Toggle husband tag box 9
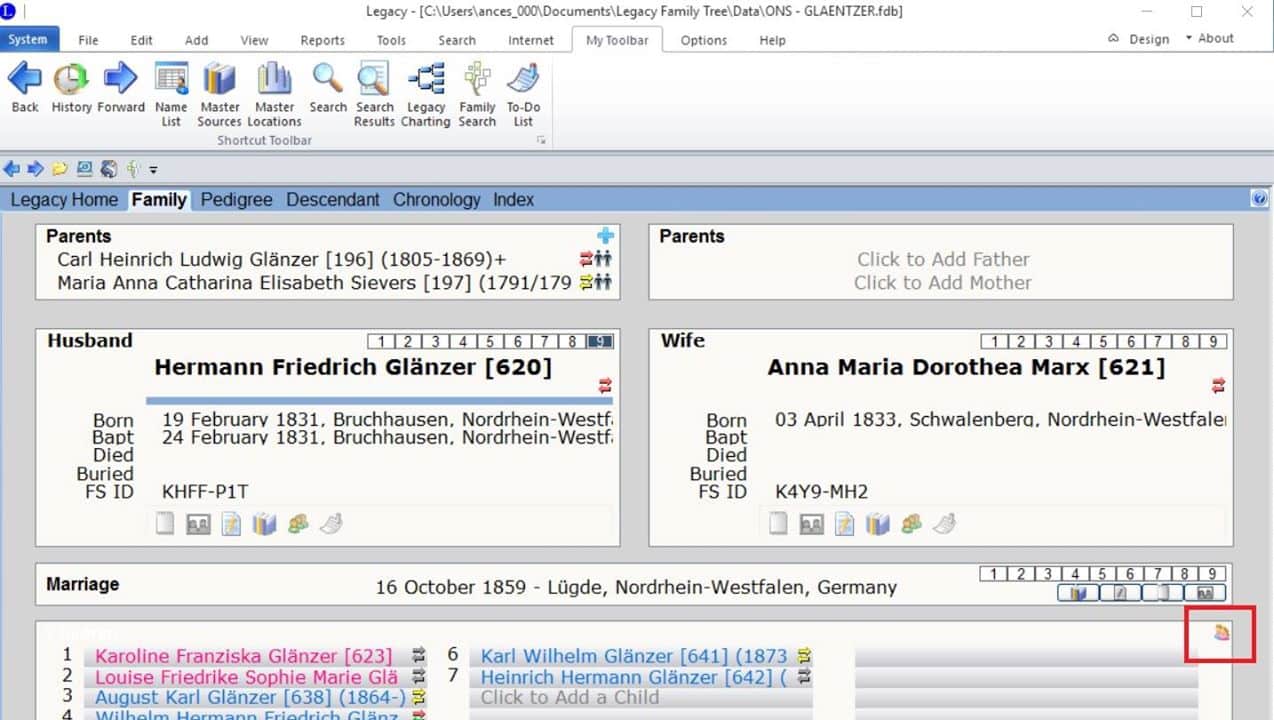1274x720 pixels. 599,341
